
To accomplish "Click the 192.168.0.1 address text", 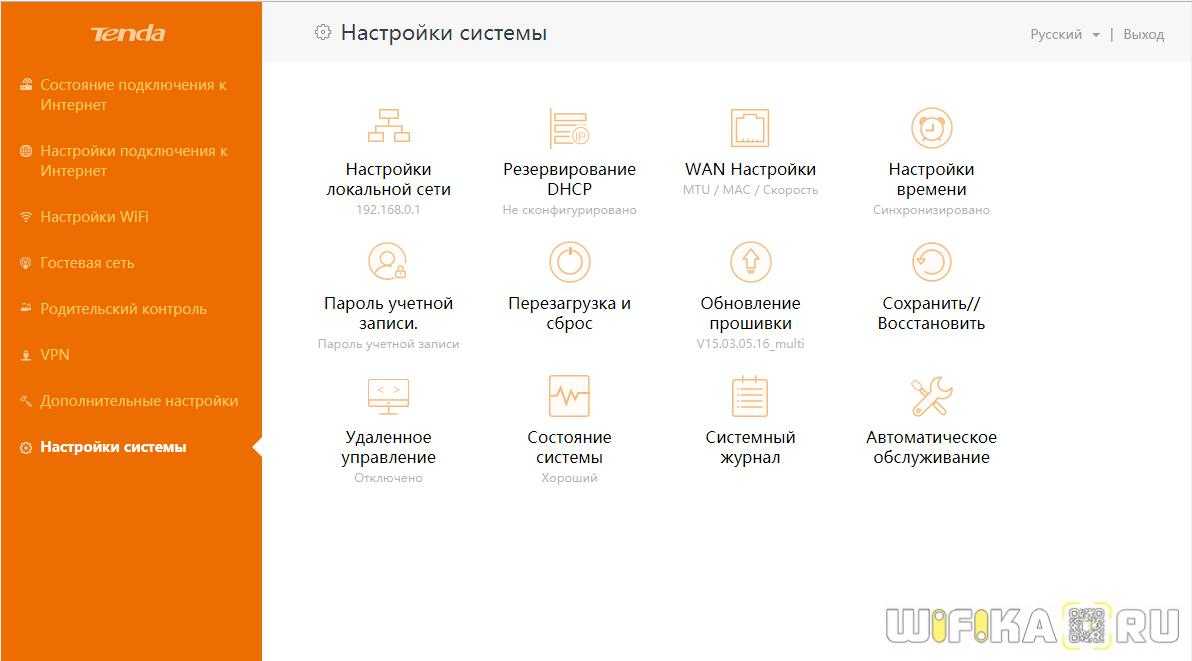I will click(x=388, y=210).
